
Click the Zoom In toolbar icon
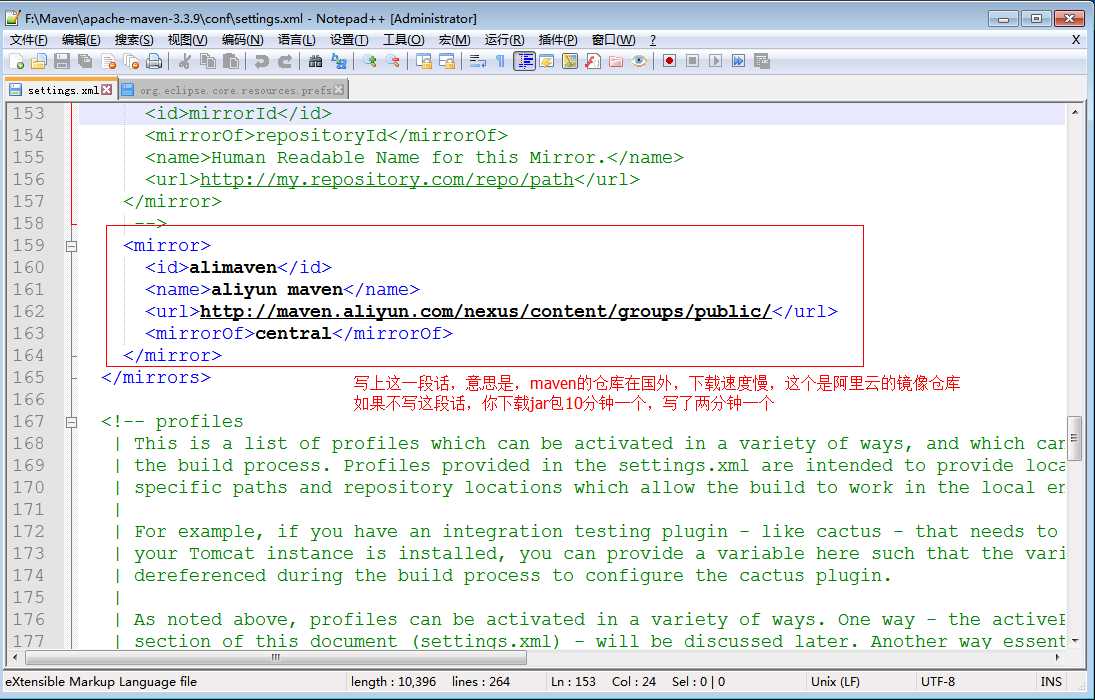369,61
